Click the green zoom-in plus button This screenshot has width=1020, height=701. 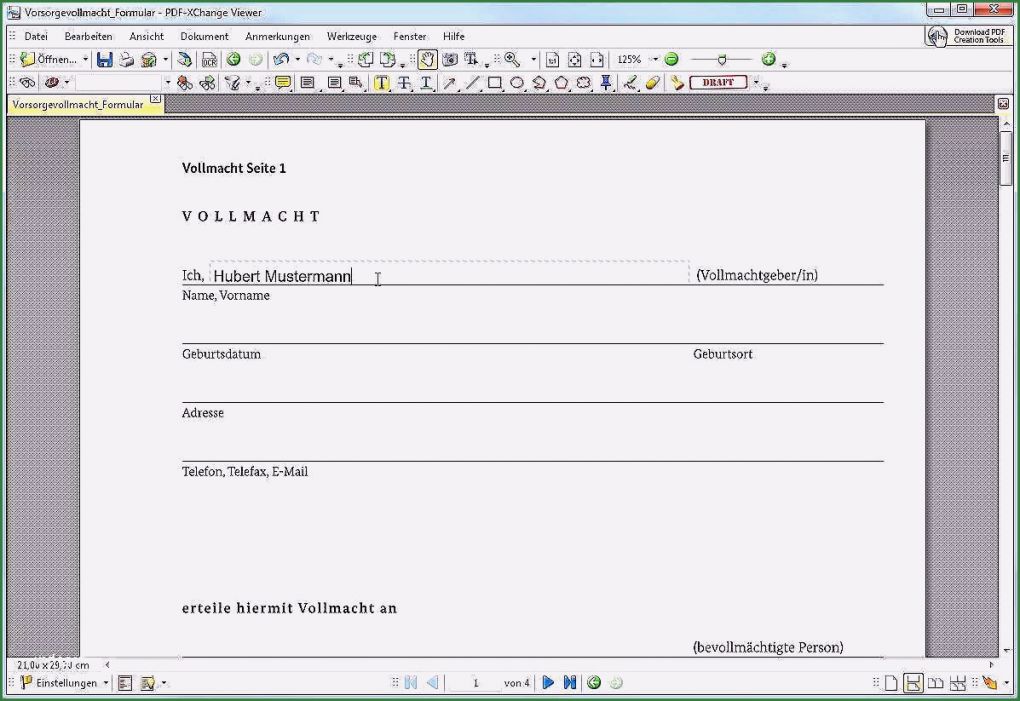[x=768, y=60]
